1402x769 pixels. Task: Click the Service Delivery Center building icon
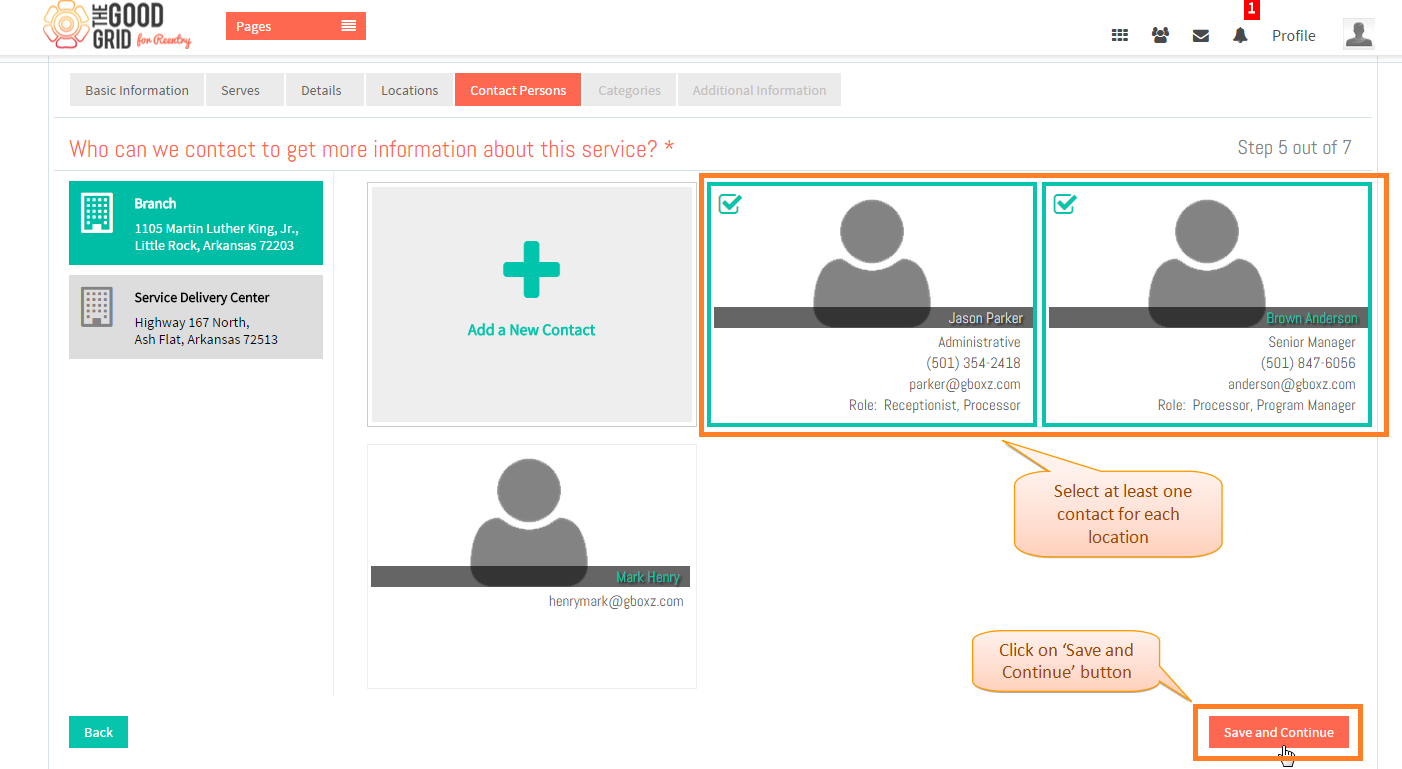97,307
